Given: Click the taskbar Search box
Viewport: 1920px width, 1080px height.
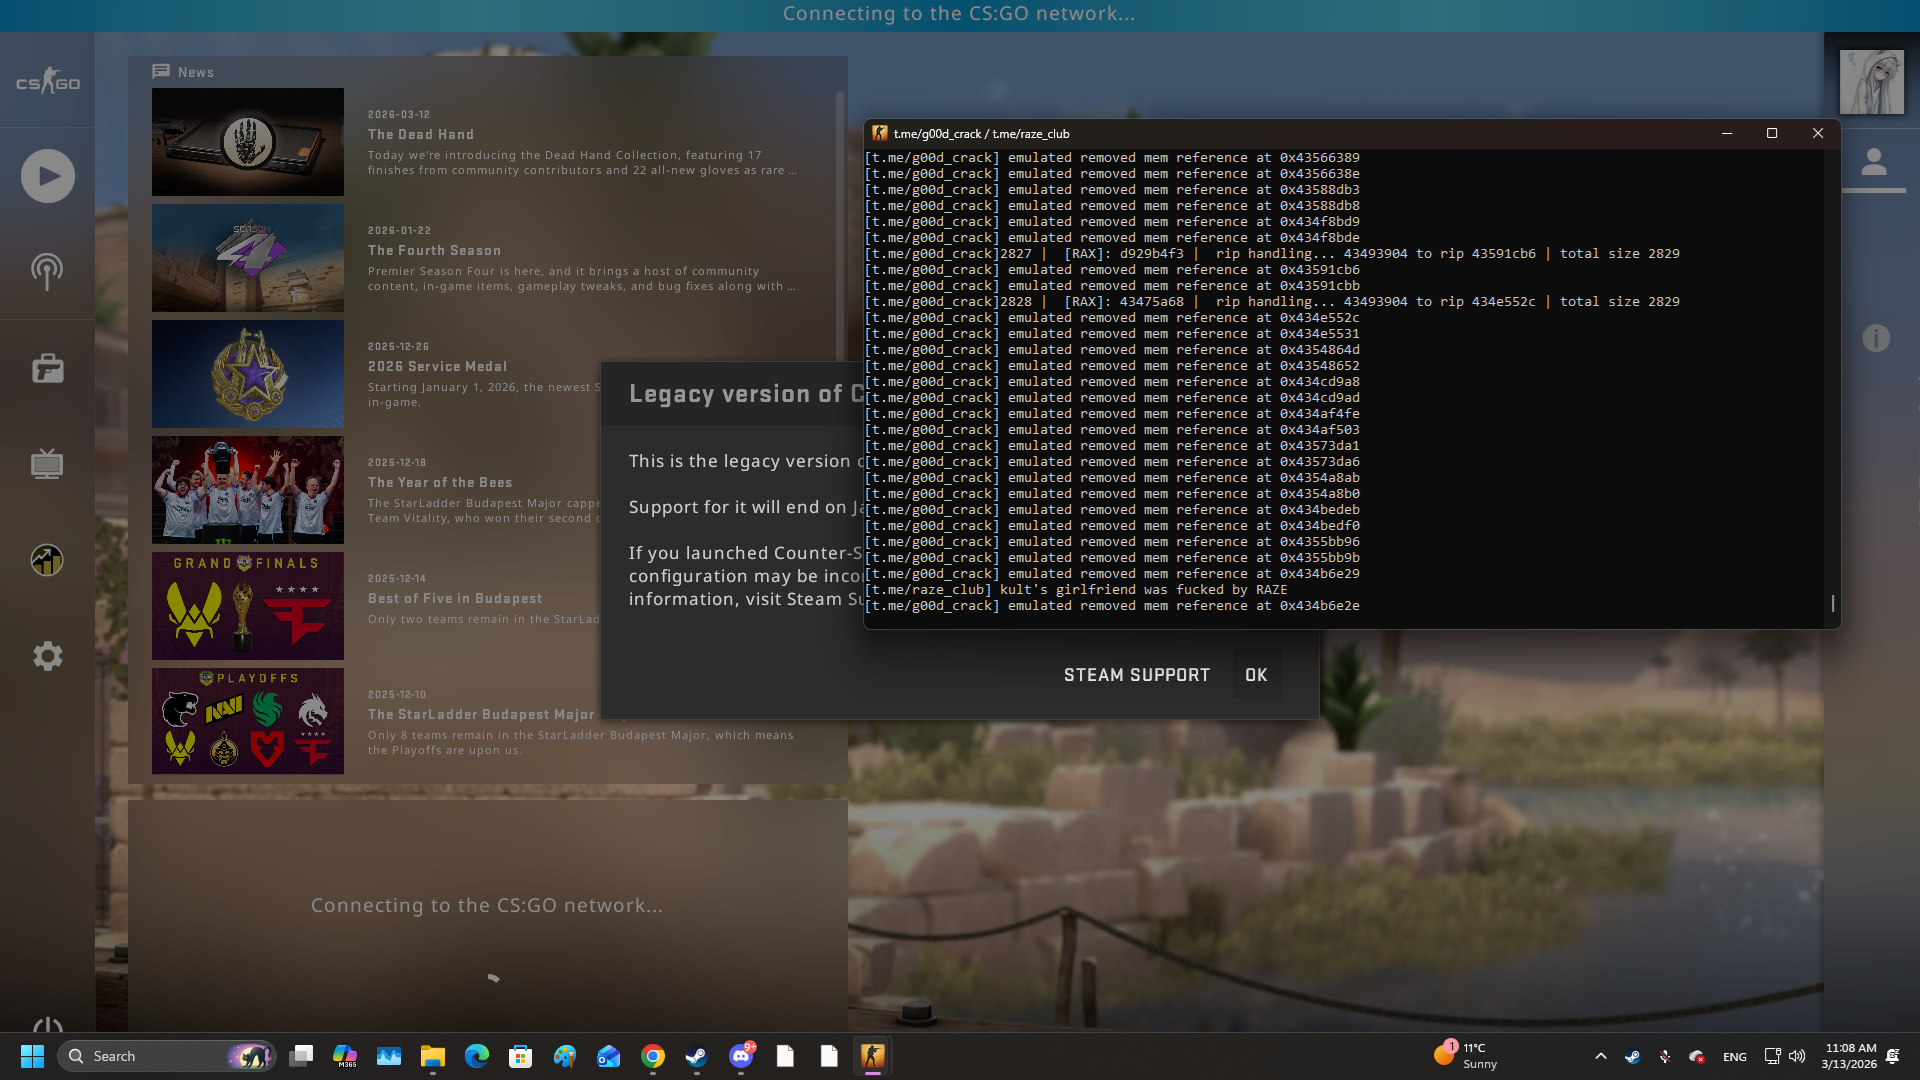Looking at the screenshot, I should [150, 1056].
